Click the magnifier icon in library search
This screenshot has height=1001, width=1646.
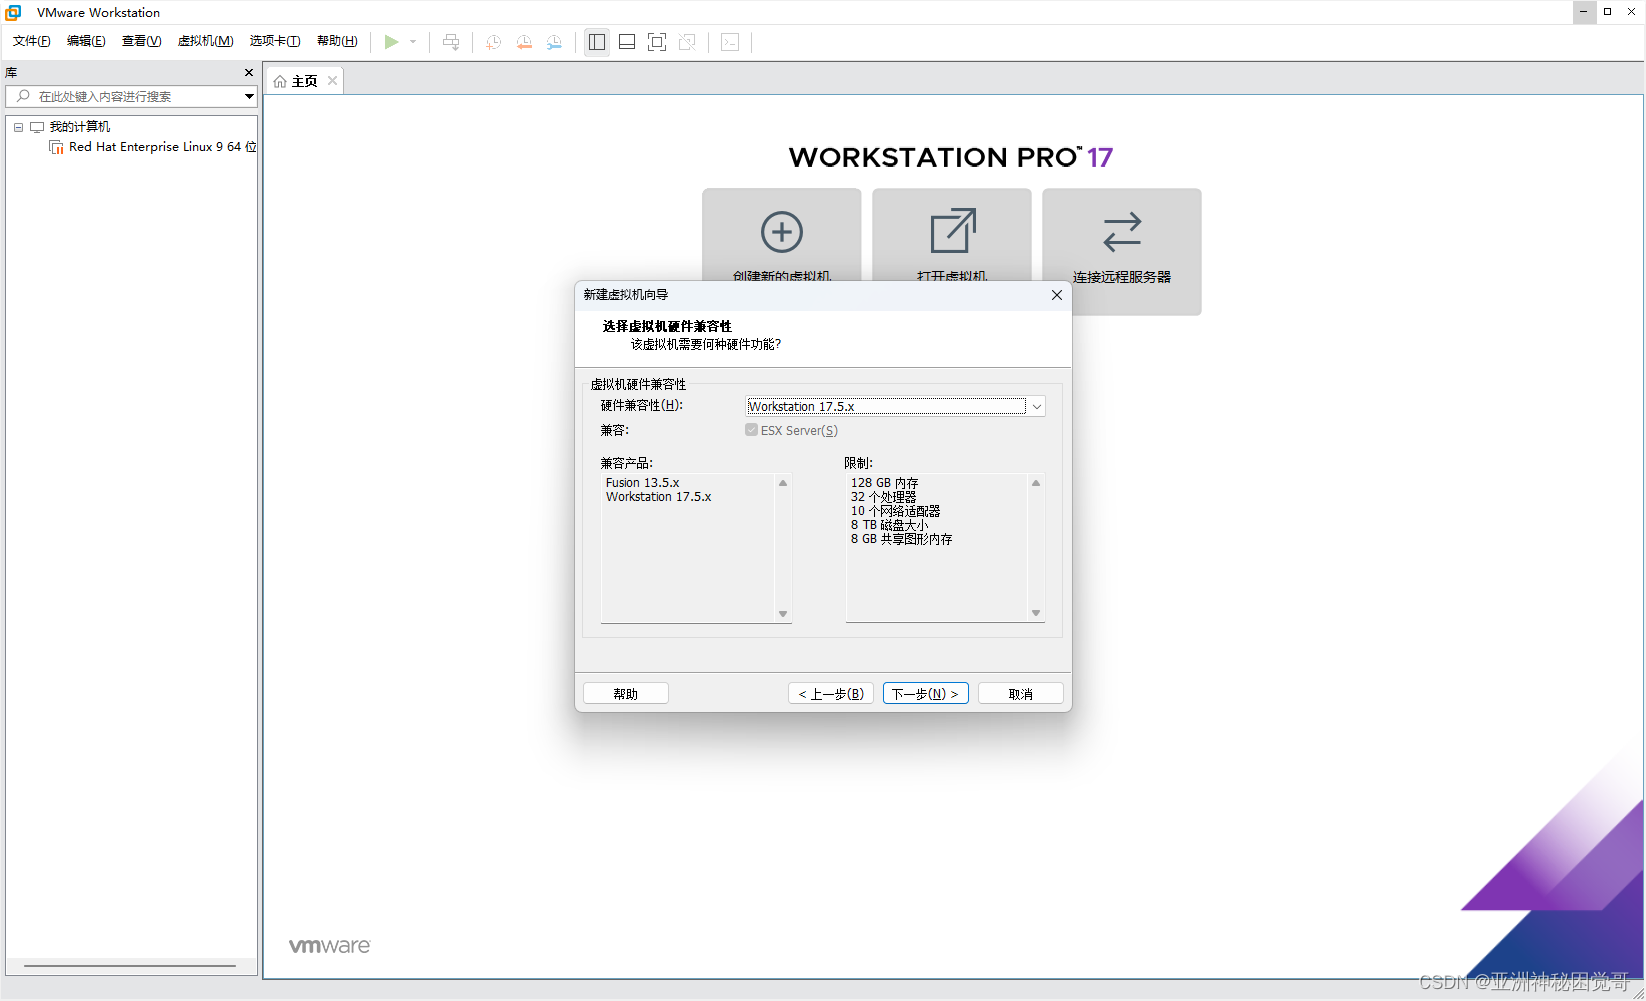[x=23, y=96]
